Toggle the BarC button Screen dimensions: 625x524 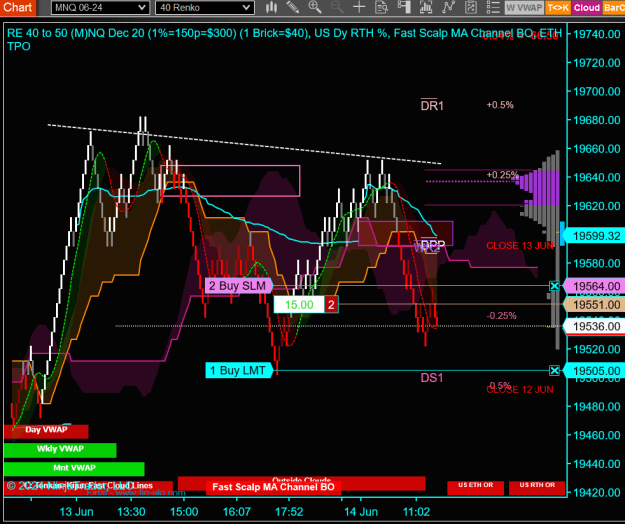pos(613,8)
